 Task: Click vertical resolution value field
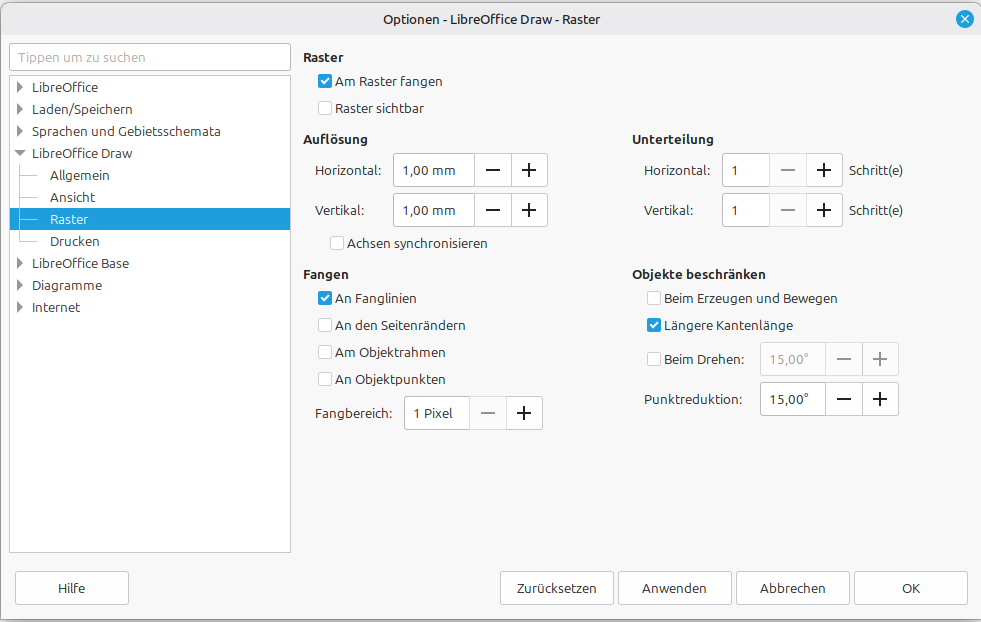click(x=434, y=210)
